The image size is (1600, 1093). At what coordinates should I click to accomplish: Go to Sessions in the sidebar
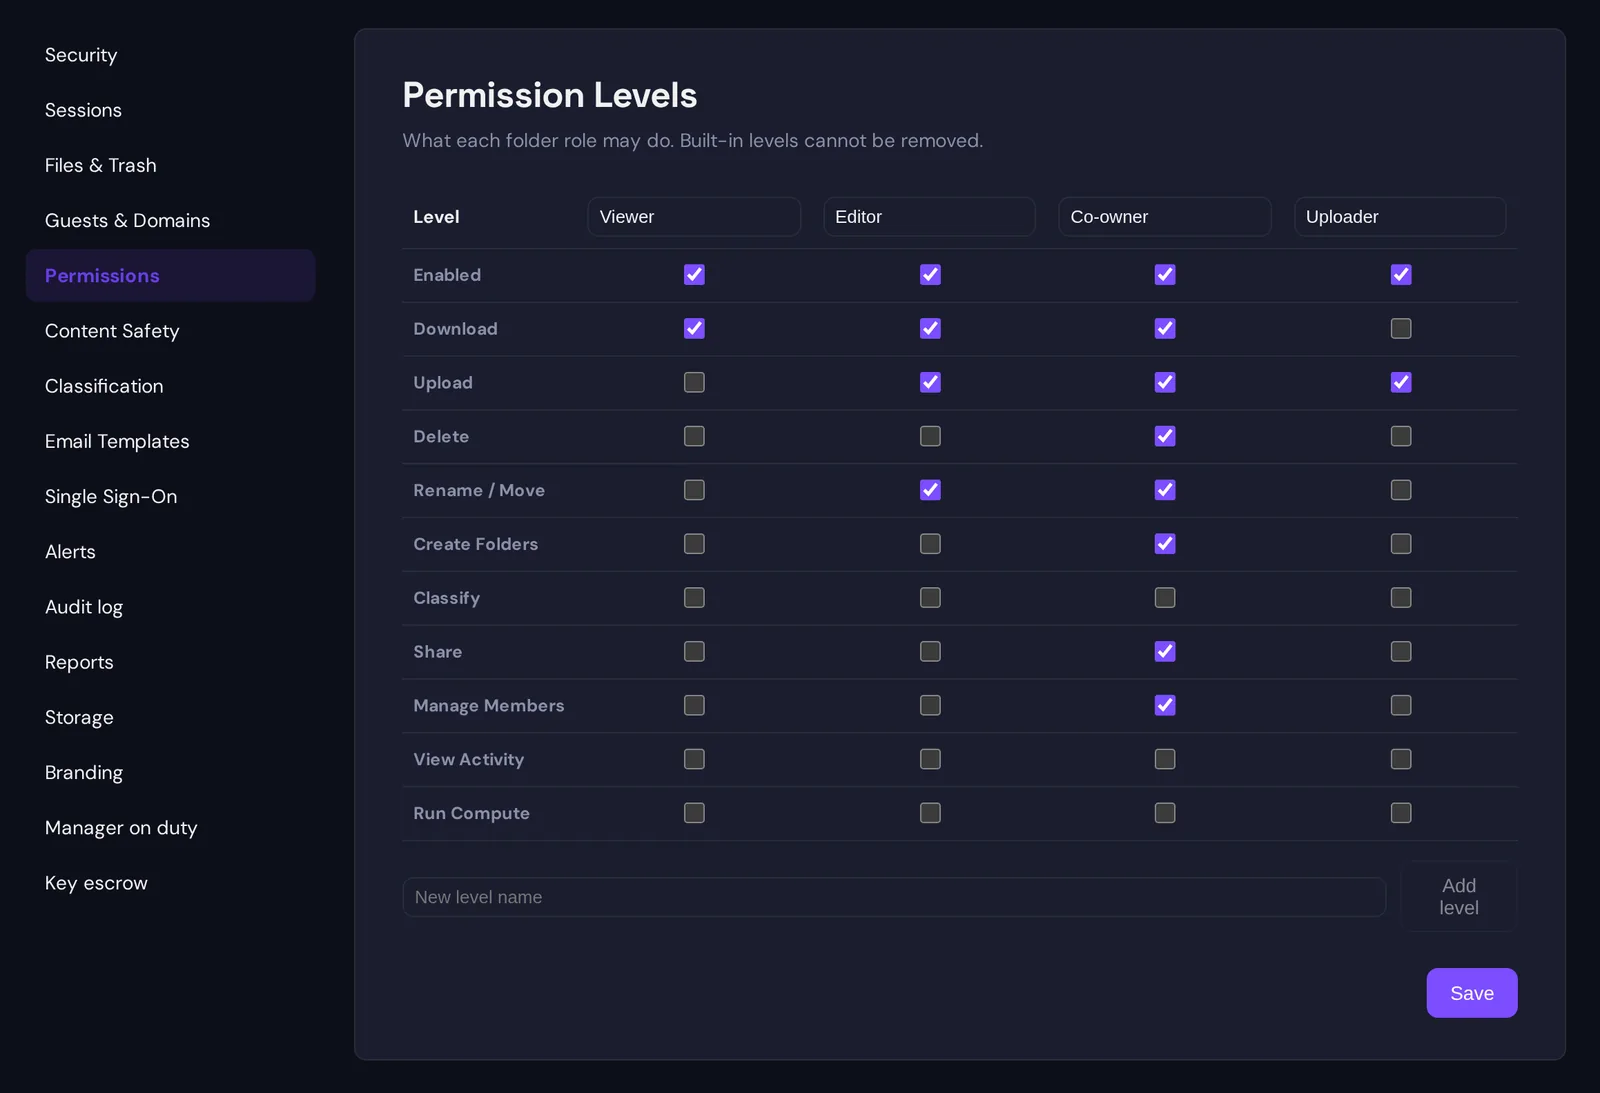[170, 110]
